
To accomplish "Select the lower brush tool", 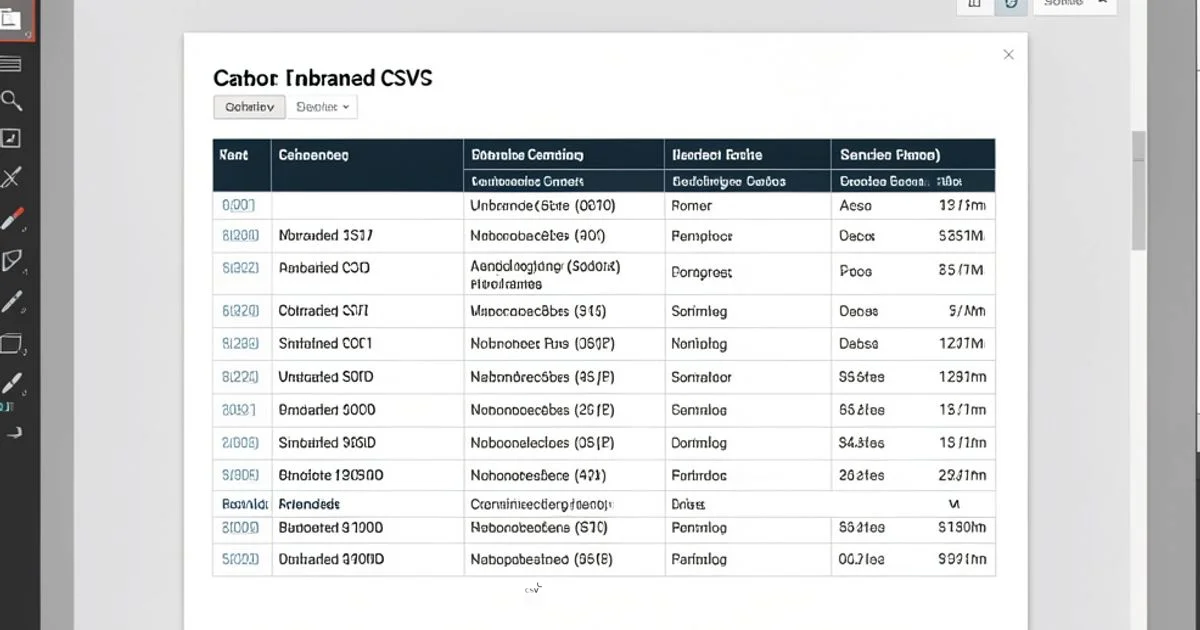I will pos(13,381).
